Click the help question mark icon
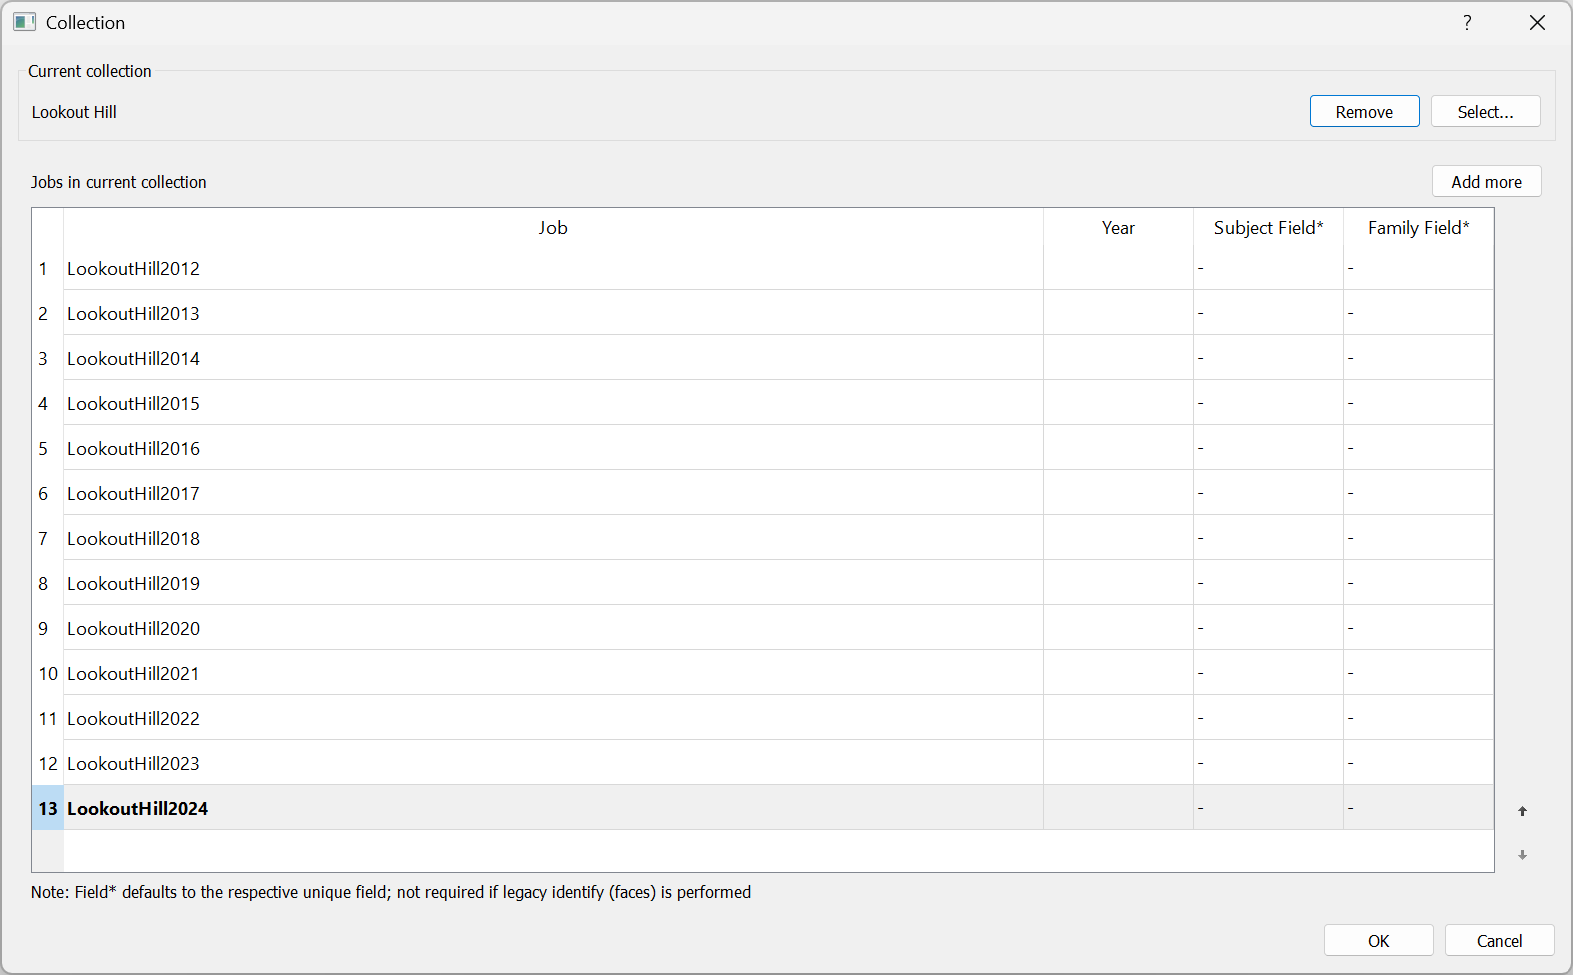The height and width of the screenshot is (975, 1573). click(x=1467, y=22)
